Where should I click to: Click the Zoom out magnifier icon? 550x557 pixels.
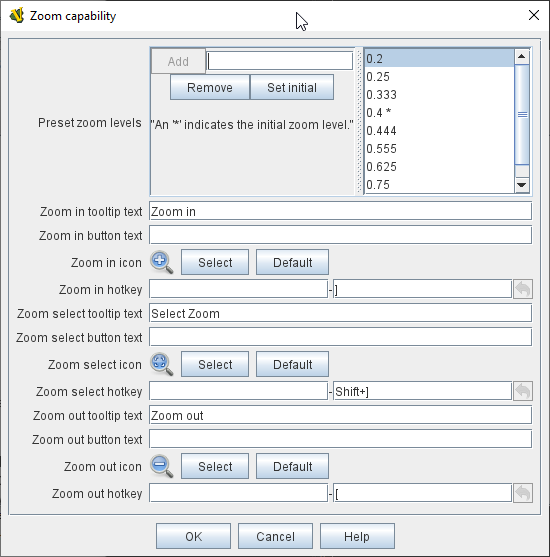coord(162,466)
